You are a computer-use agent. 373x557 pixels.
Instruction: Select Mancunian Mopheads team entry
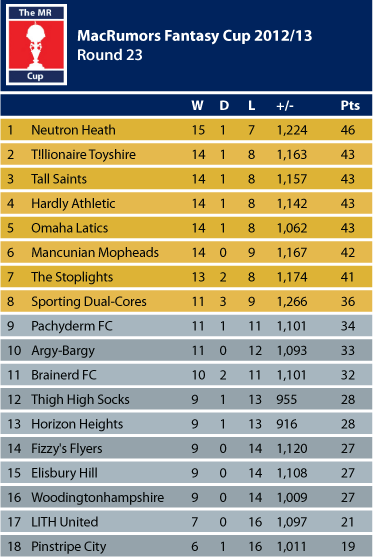(95, 253)
